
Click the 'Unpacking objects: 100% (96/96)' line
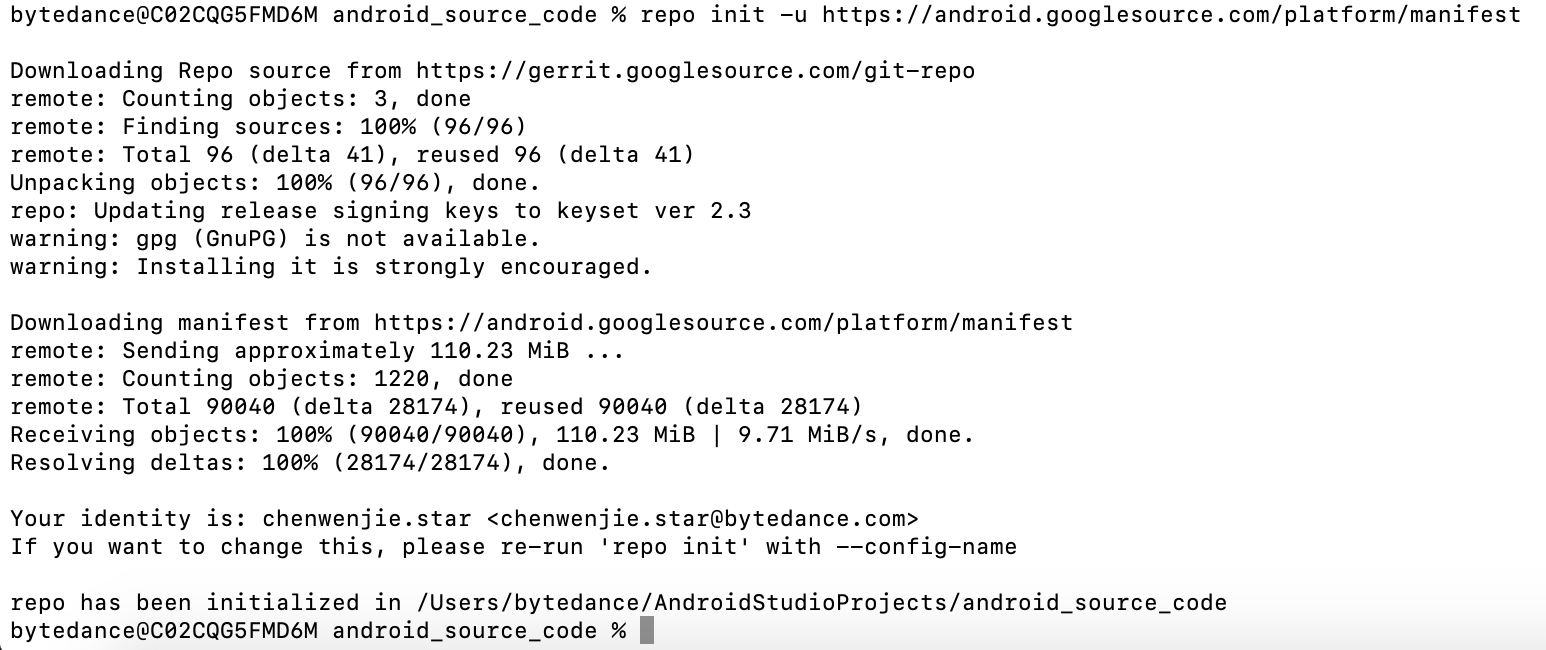coord(275,183)
